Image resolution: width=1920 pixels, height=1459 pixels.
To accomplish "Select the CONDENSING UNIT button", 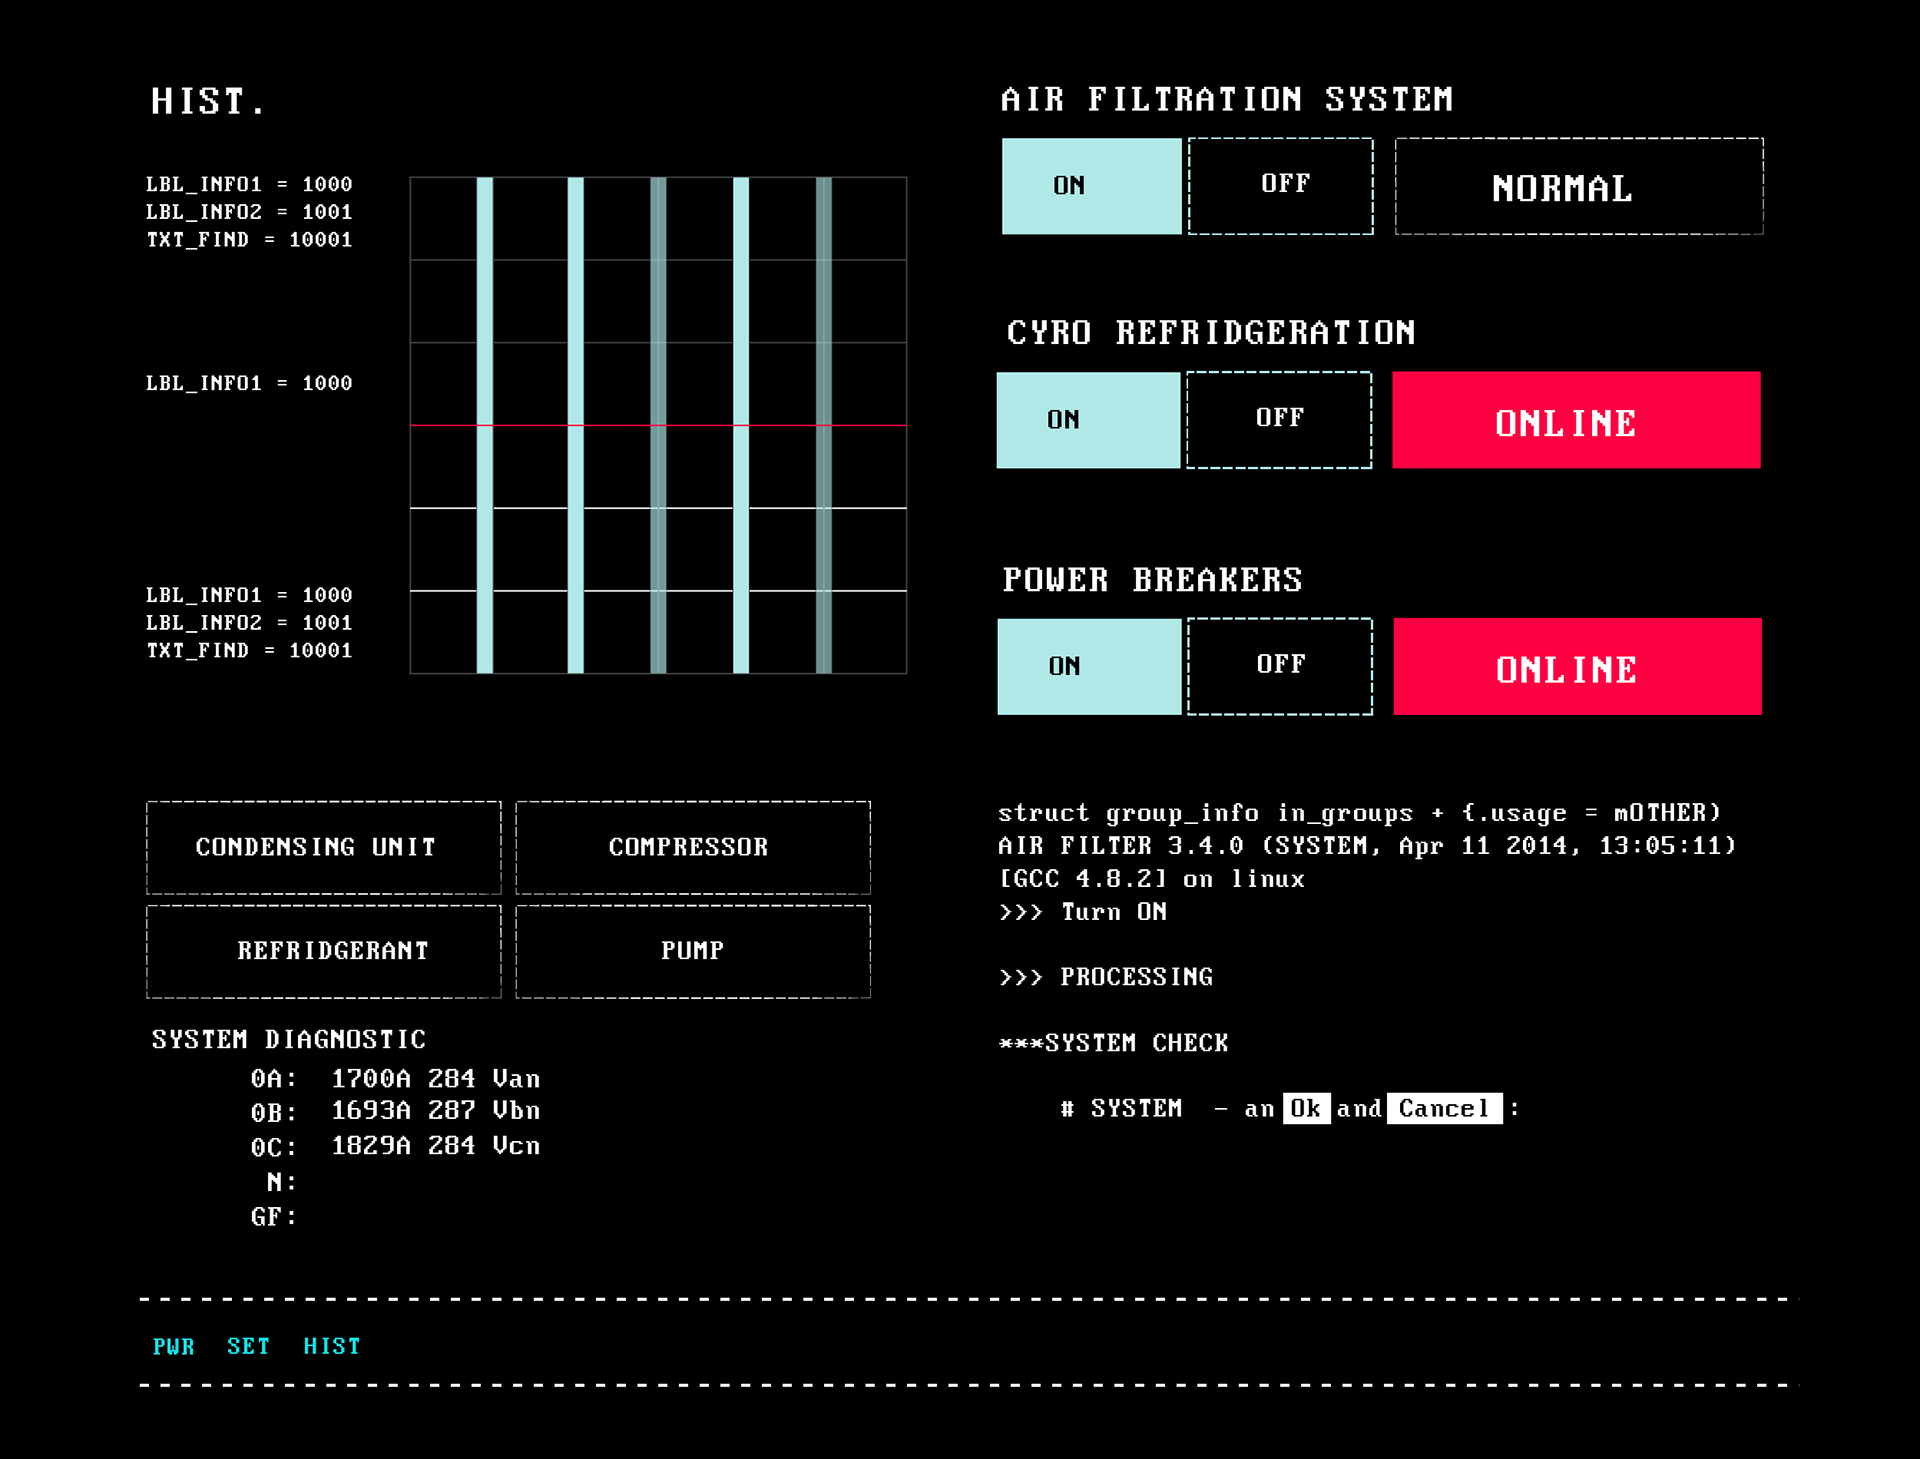I will click(323, 847).
